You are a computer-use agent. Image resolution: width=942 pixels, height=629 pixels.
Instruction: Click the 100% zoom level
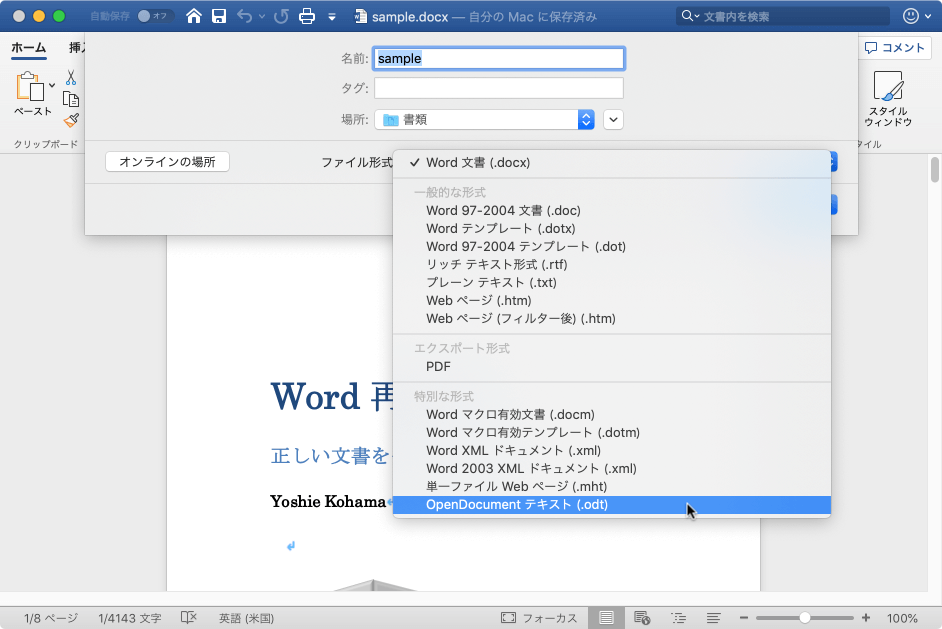(x=902, y=618)
